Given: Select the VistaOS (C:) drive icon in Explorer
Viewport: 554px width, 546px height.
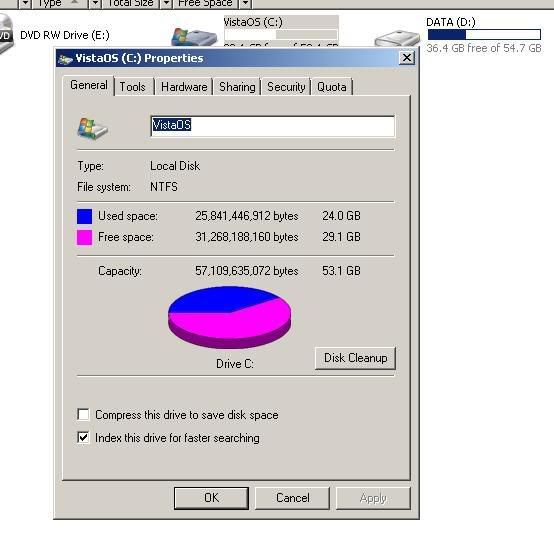Looking at the screenshot, I should click(194, 37).
